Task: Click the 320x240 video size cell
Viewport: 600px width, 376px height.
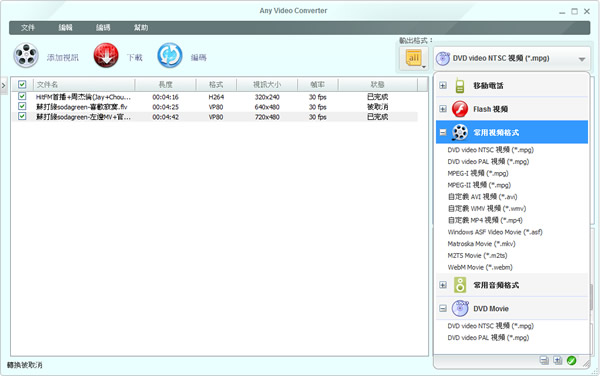Action: click(x=267, y=97)
